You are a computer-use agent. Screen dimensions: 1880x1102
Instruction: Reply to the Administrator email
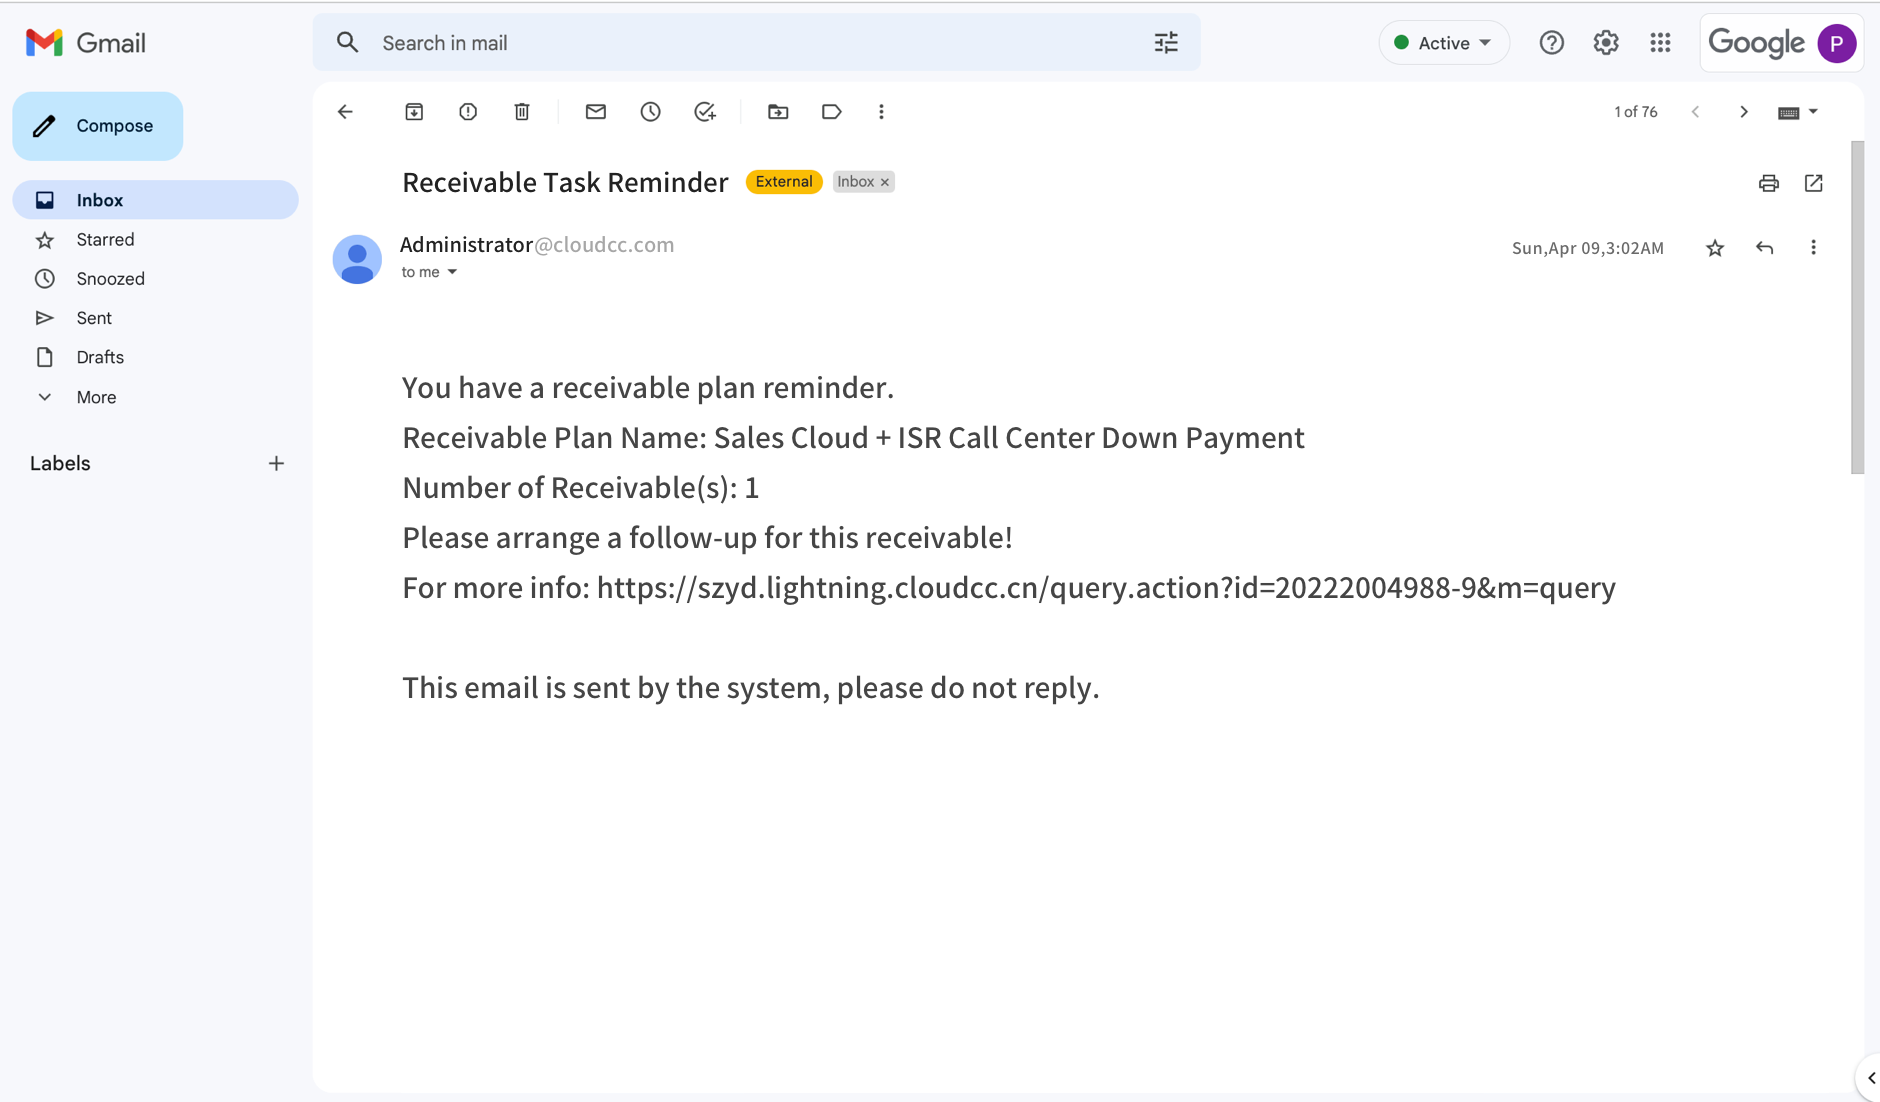(x=1765, y=248)
